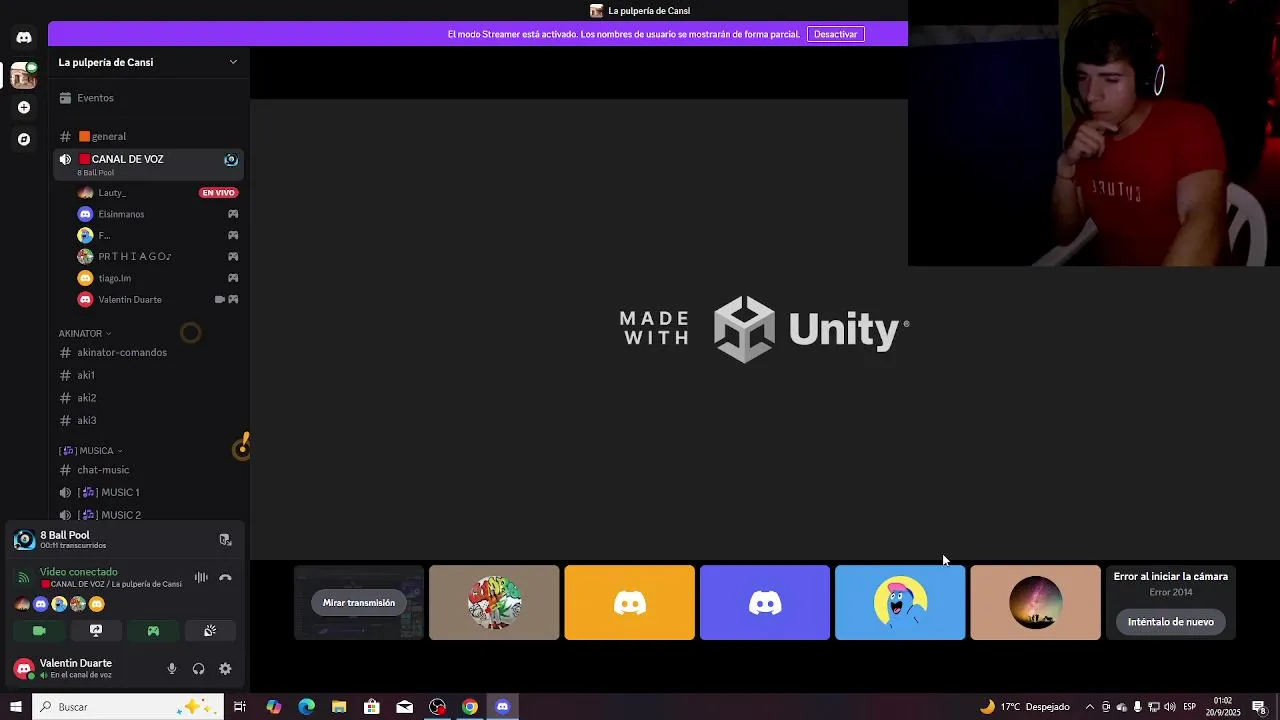
Task: Click the camera icon beside Valentin Duarte
Action: [220, 299]
